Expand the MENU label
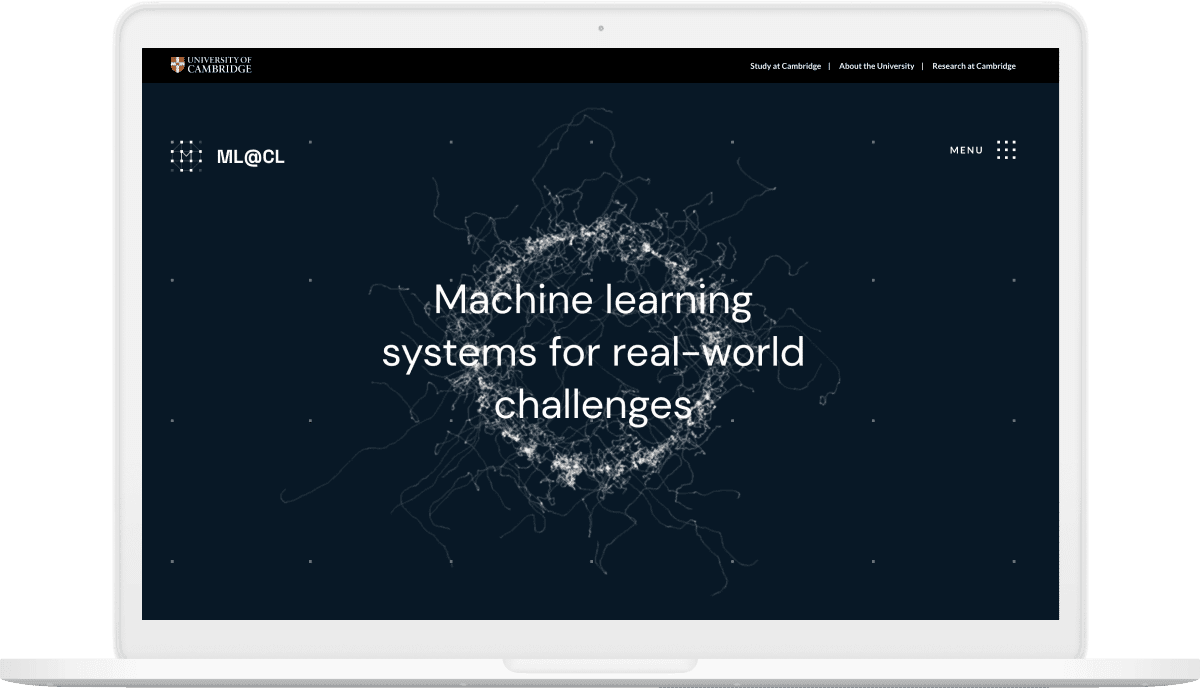Image resolution: width=1200 pixels, height=688 pixels. pyautogui.click(x=966, y=150)
